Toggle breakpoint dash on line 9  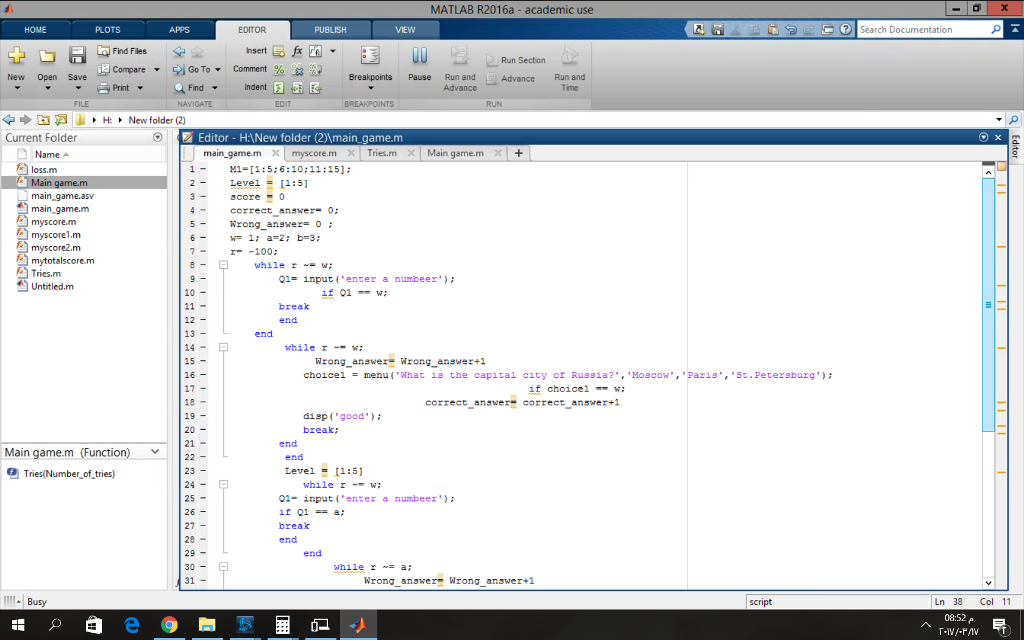coord(203,279)
